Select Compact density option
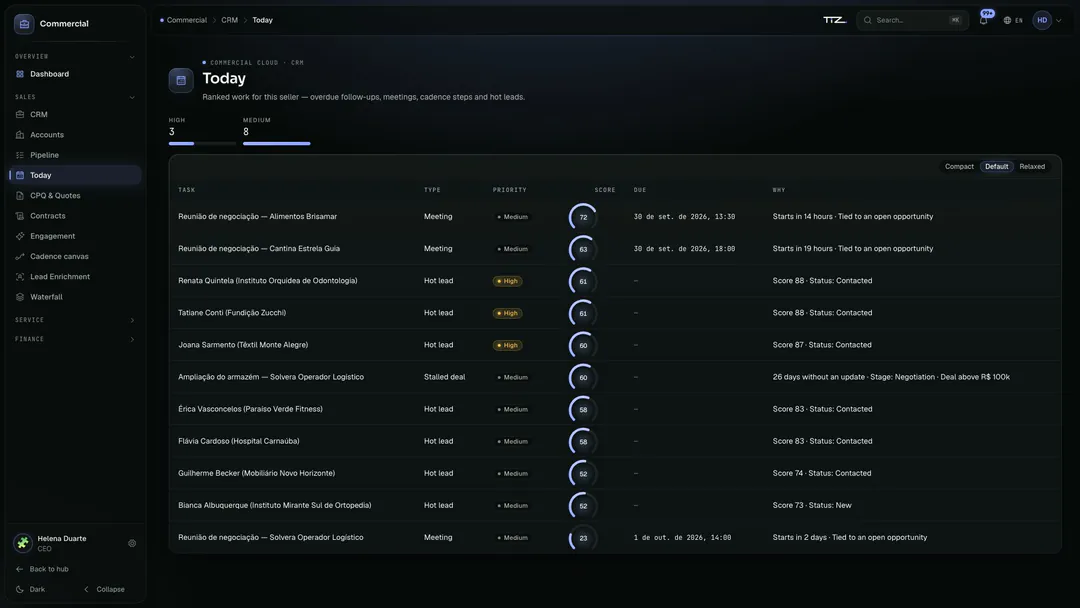Screen dimensions: 1080x608 click(959, 167)
